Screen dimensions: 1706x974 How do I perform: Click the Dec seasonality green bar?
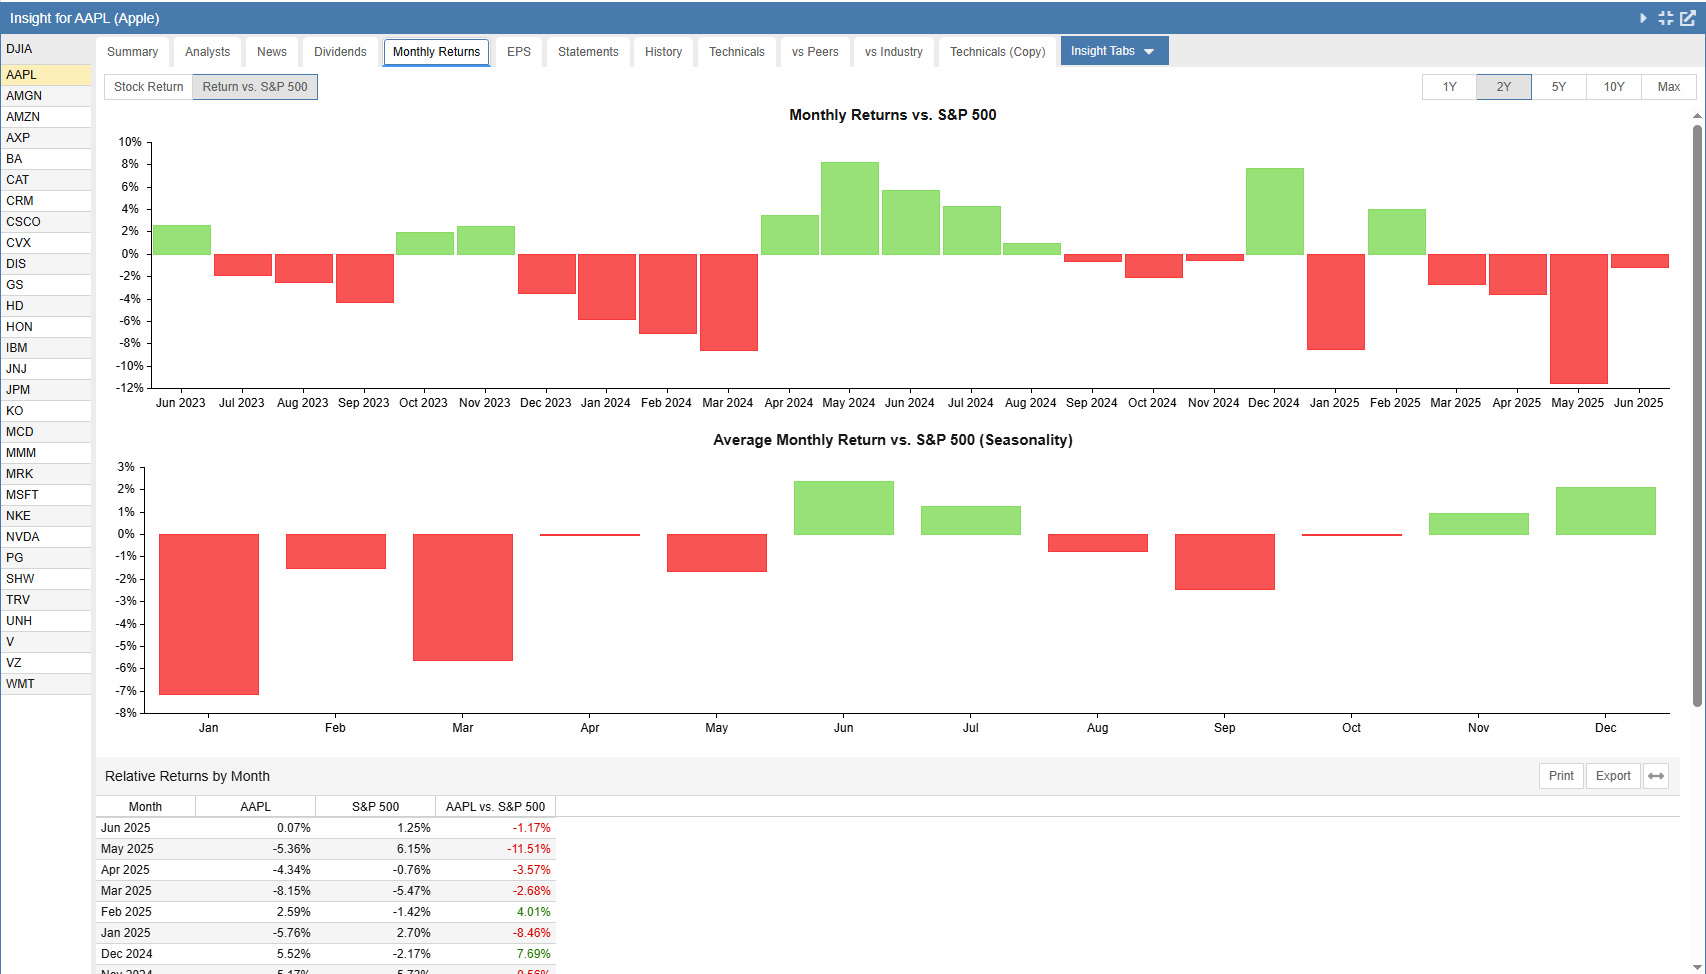1606,511
